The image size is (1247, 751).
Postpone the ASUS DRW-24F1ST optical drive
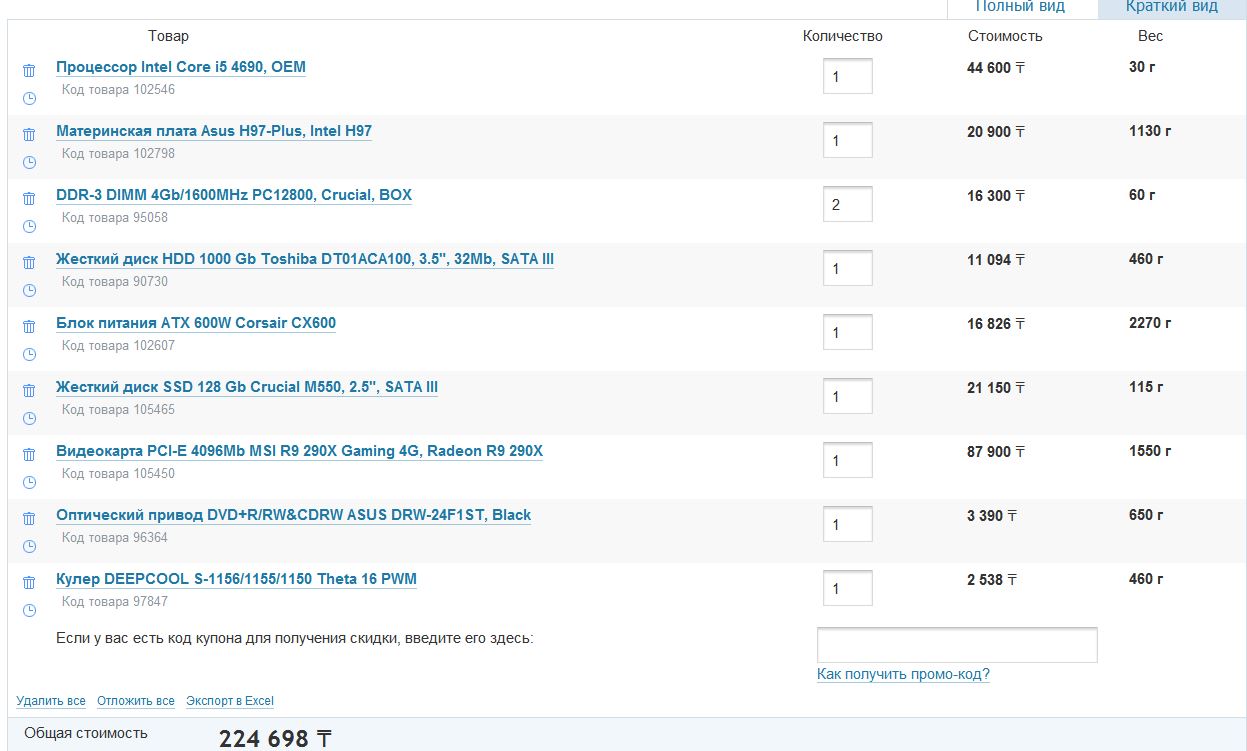point(29,546)
